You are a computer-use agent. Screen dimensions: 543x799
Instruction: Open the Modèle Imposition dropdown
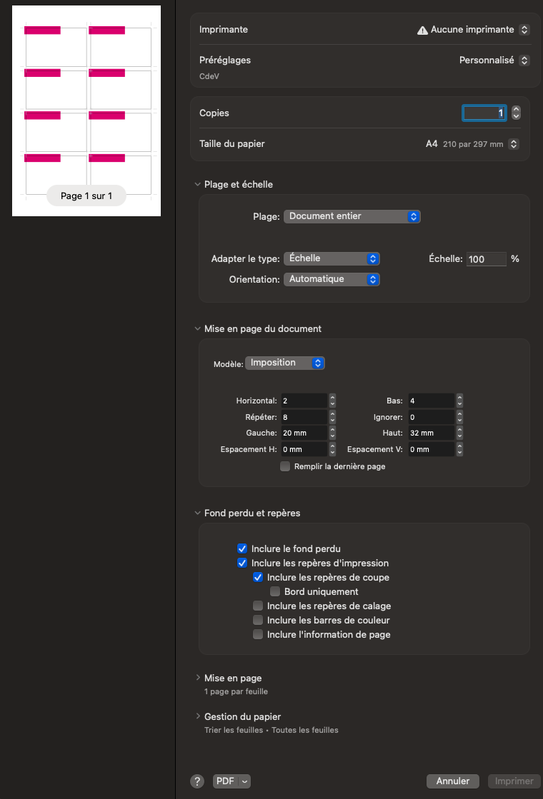[285, 363]
